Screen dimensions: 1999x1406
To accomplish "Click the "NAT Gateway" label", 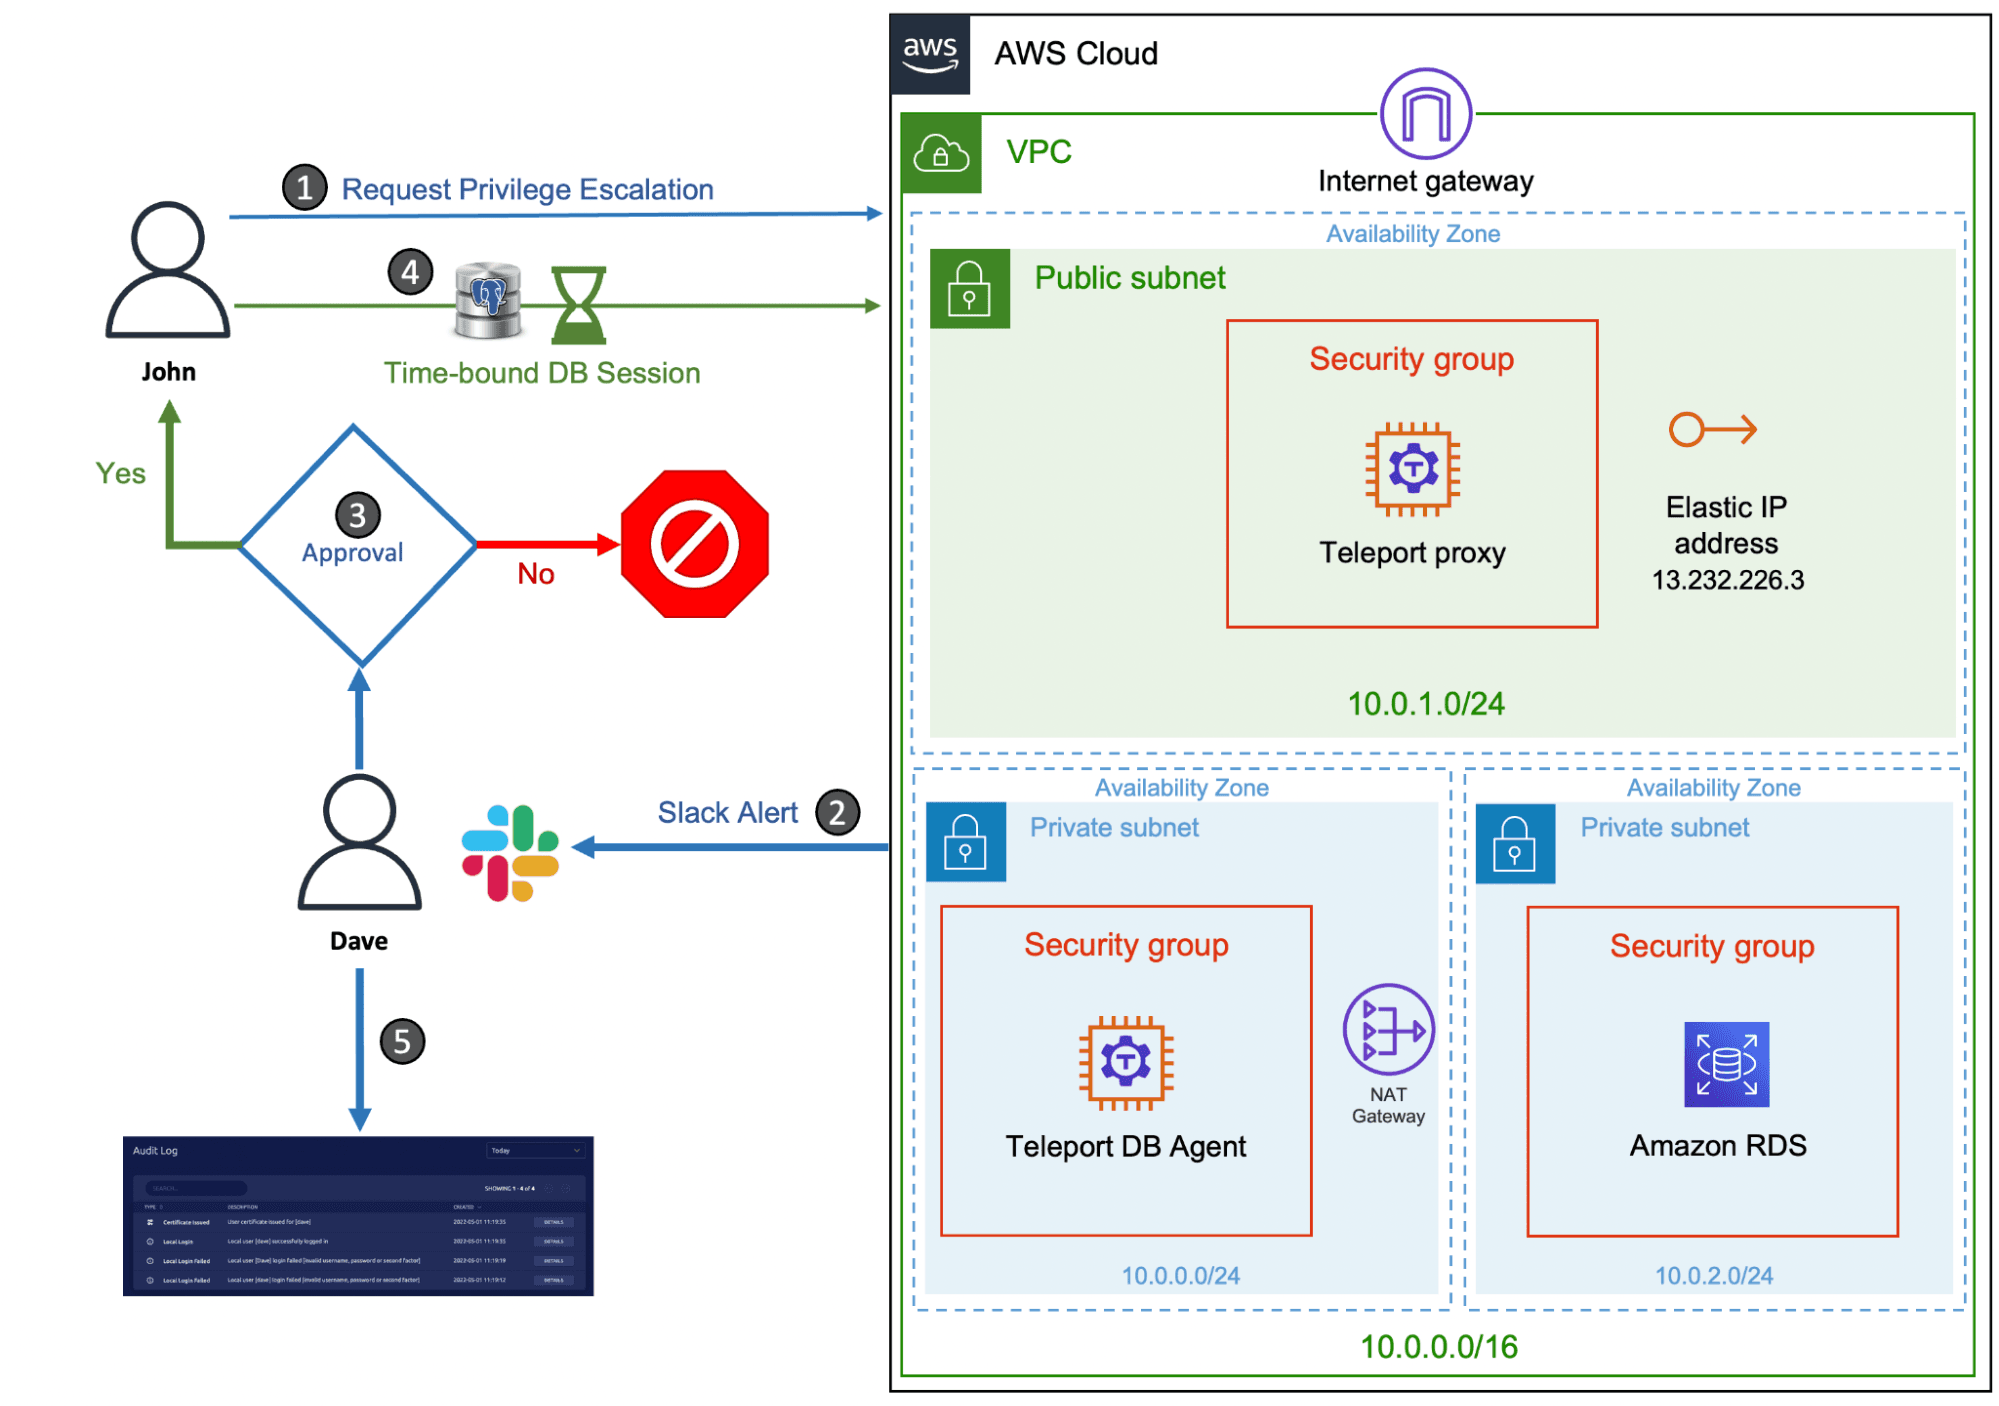I will tap(1388, 1106).
